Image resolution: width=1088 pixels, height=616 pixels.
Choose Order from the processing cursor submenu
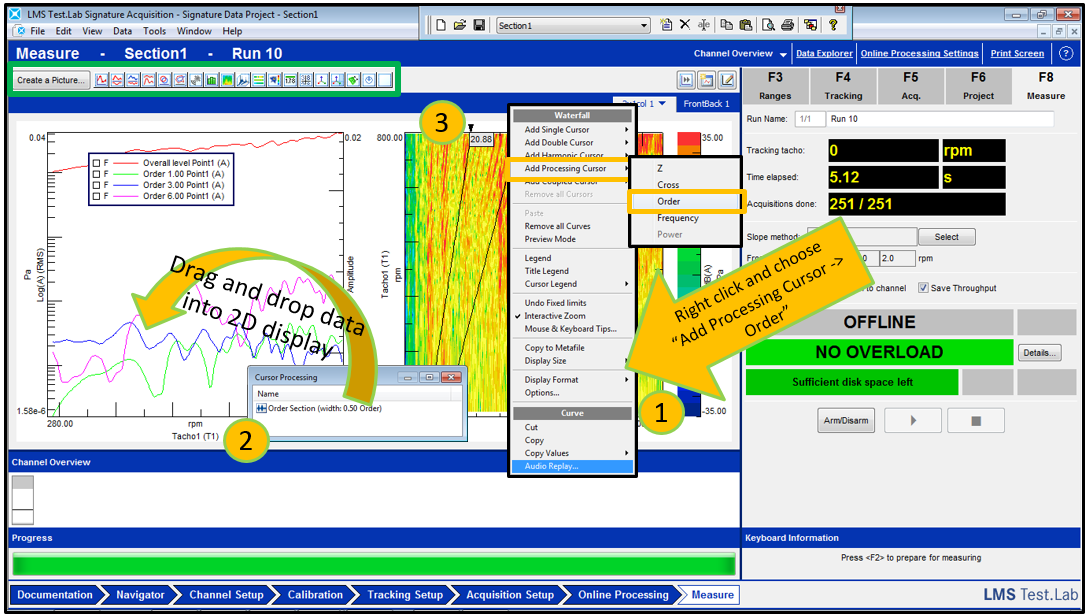[x=669, y=201]
